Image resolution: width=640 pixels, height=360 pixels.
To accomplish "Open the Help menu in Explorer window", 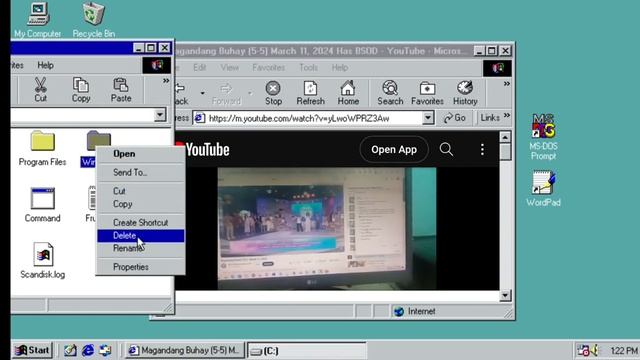I will coord(45,65).
